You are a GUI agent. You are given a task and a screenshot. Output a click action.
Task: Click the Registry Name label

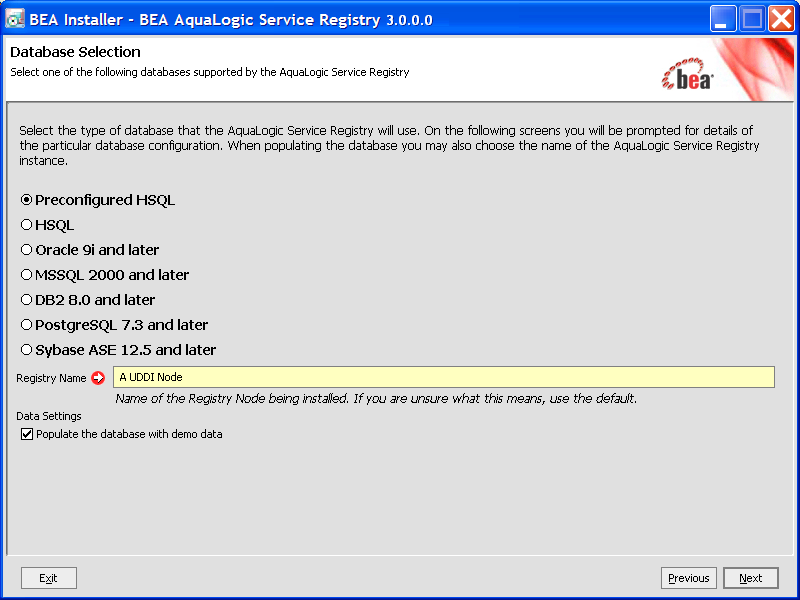[51, 378]
